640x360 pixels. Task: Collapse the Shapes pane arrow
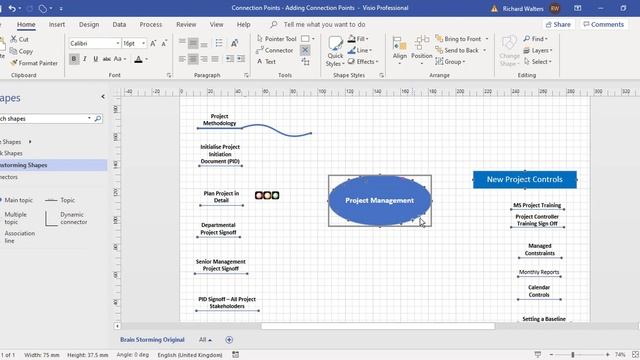point(103,97)
